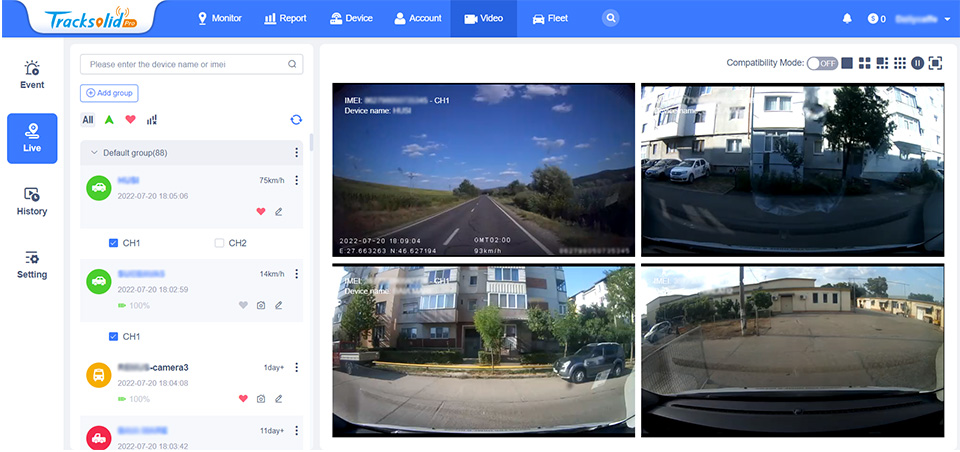Check the CH2 channel box

pos(219,243)
